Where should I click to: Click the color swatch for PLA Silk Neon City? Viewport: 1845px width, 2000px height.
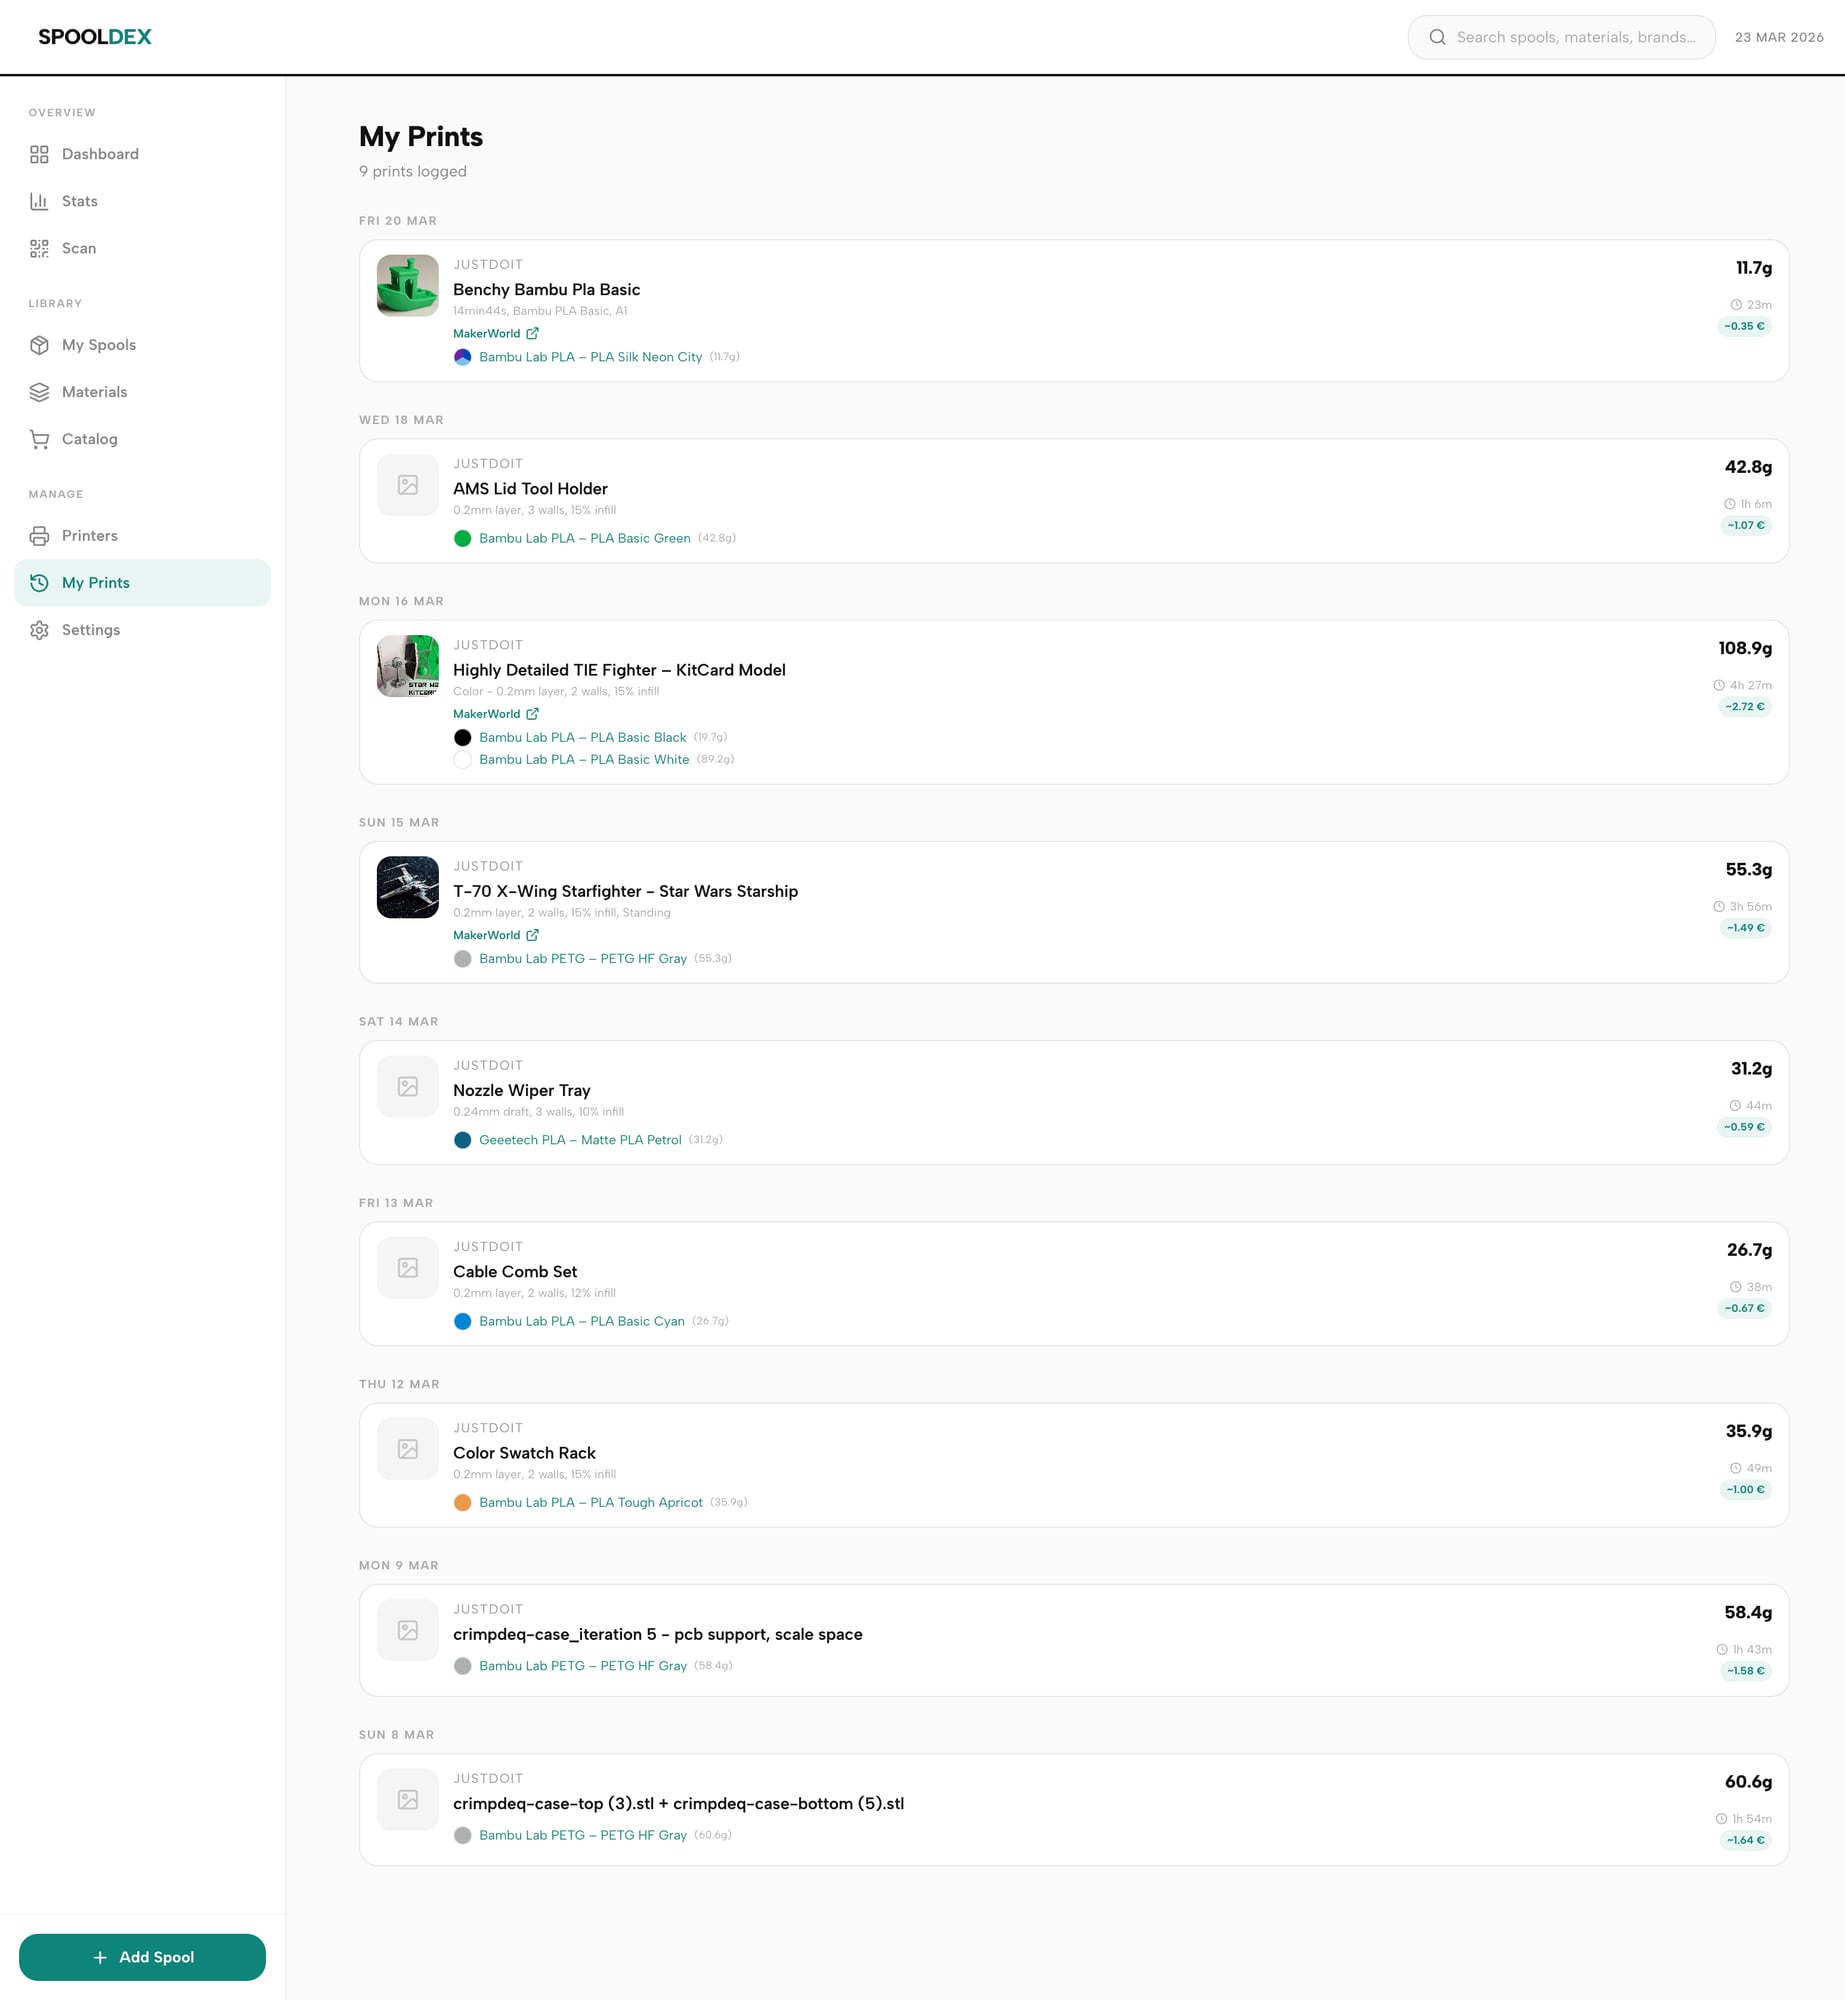(464, 356)
